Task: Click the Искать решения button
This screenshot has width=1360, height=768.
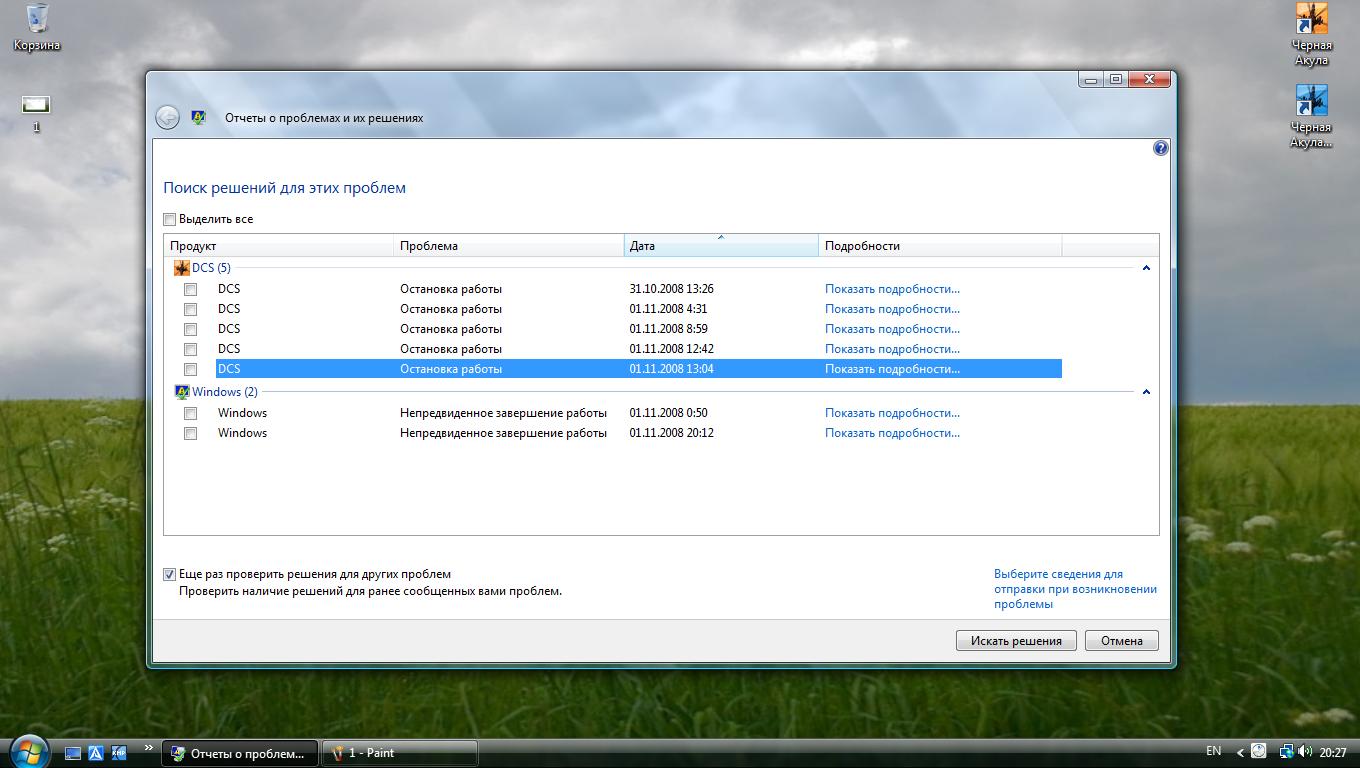Action: (x=1016, y=641)
